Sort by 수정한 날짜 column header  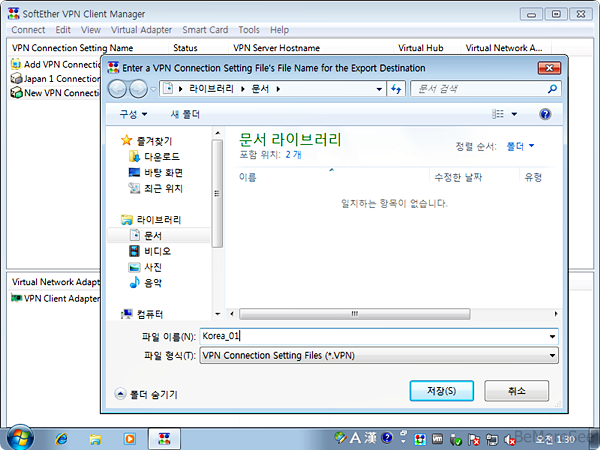pos(474,177)
